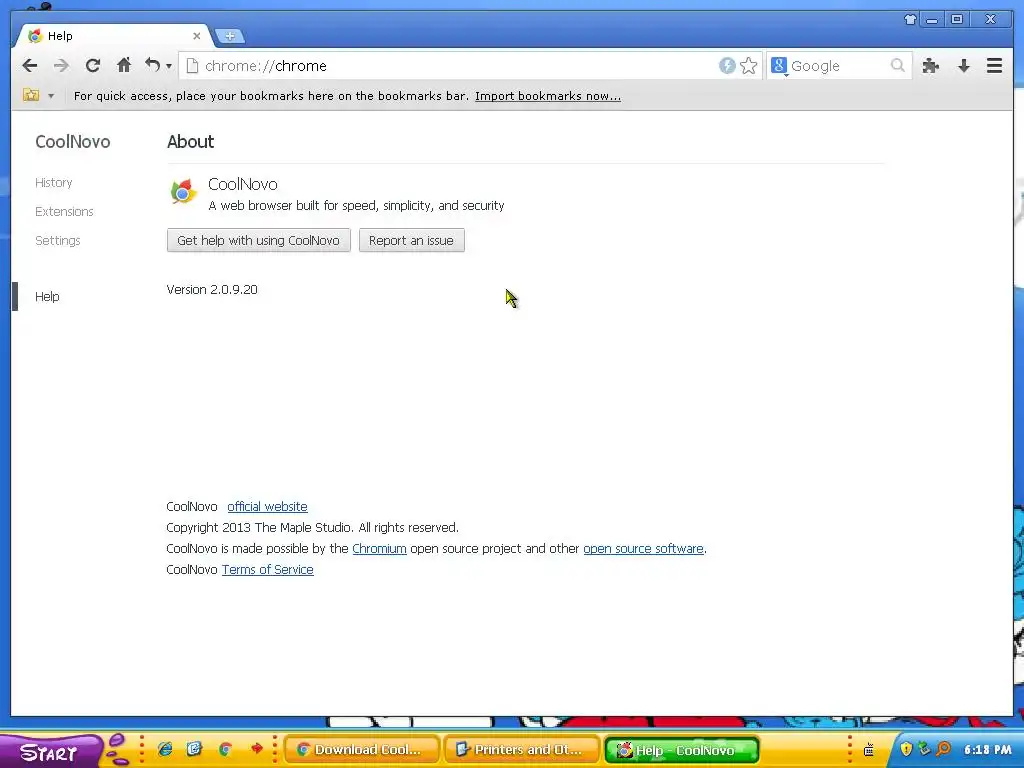Viewport: 1024px width, 768px height.
Task: Click the tray icon left of shield
Action: (869, 750)
